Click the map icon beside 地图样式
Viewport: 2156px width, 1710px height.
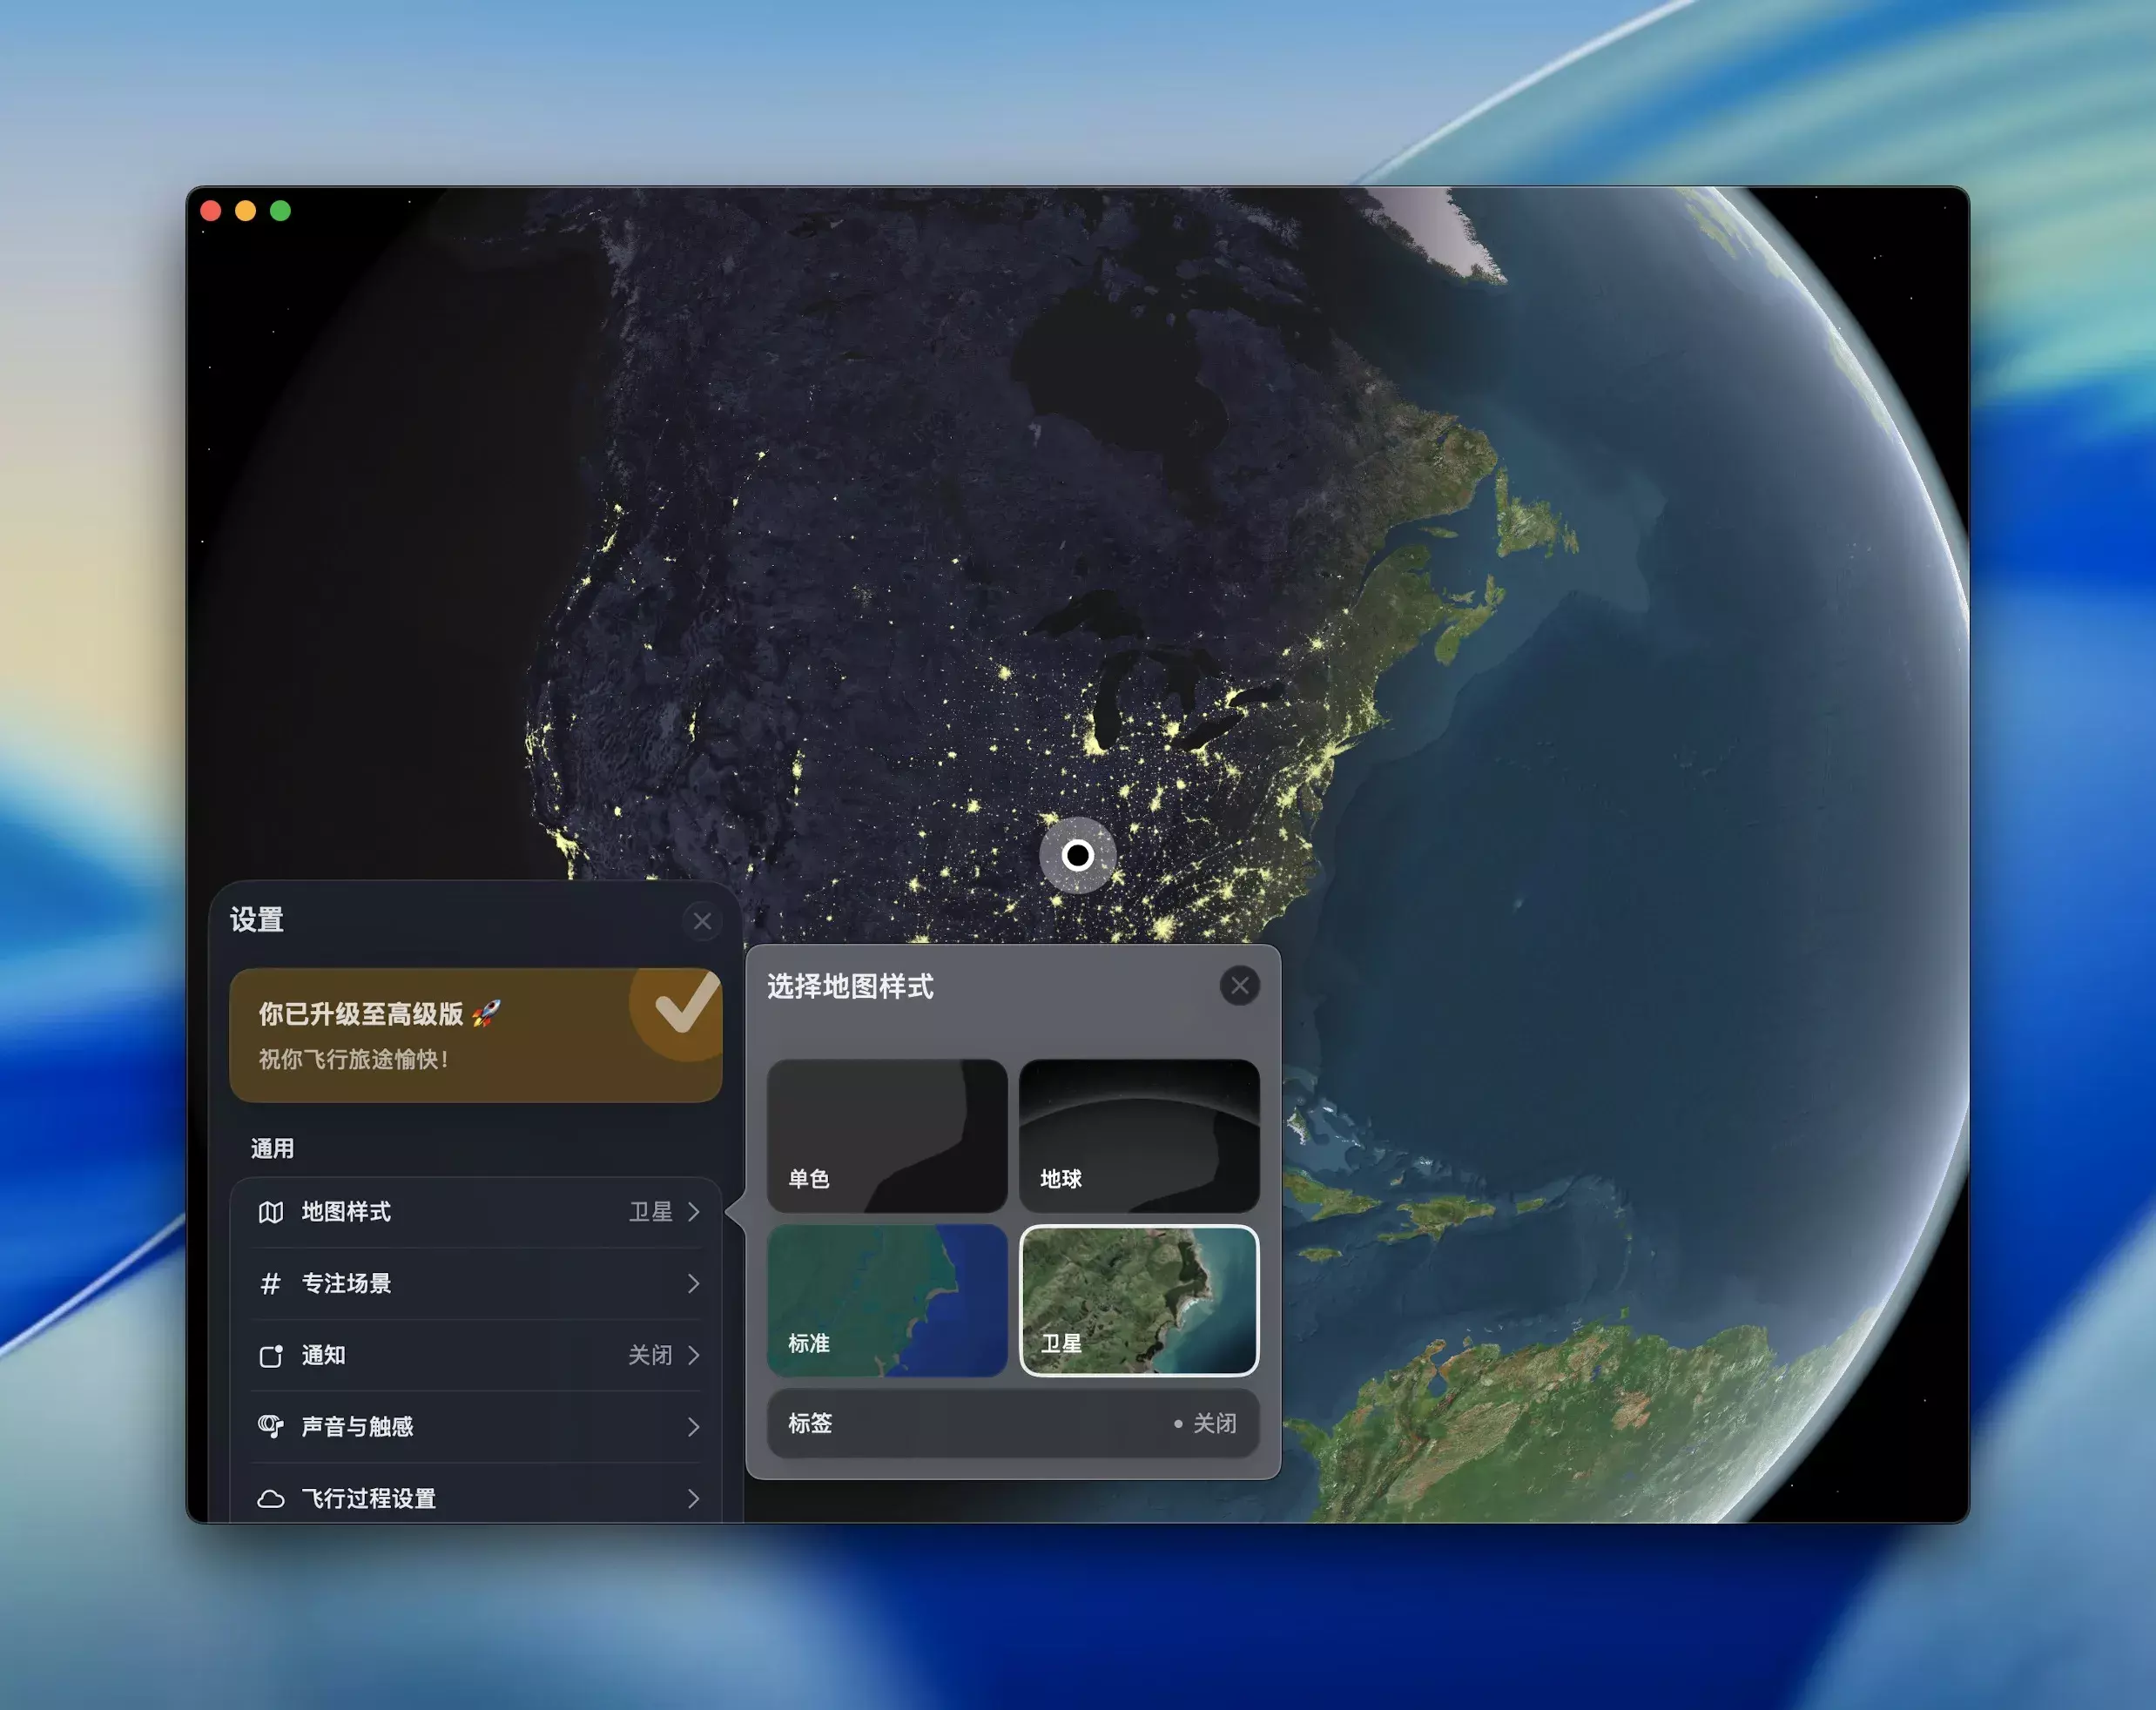pyautogui.click(x=271, y=1212)
